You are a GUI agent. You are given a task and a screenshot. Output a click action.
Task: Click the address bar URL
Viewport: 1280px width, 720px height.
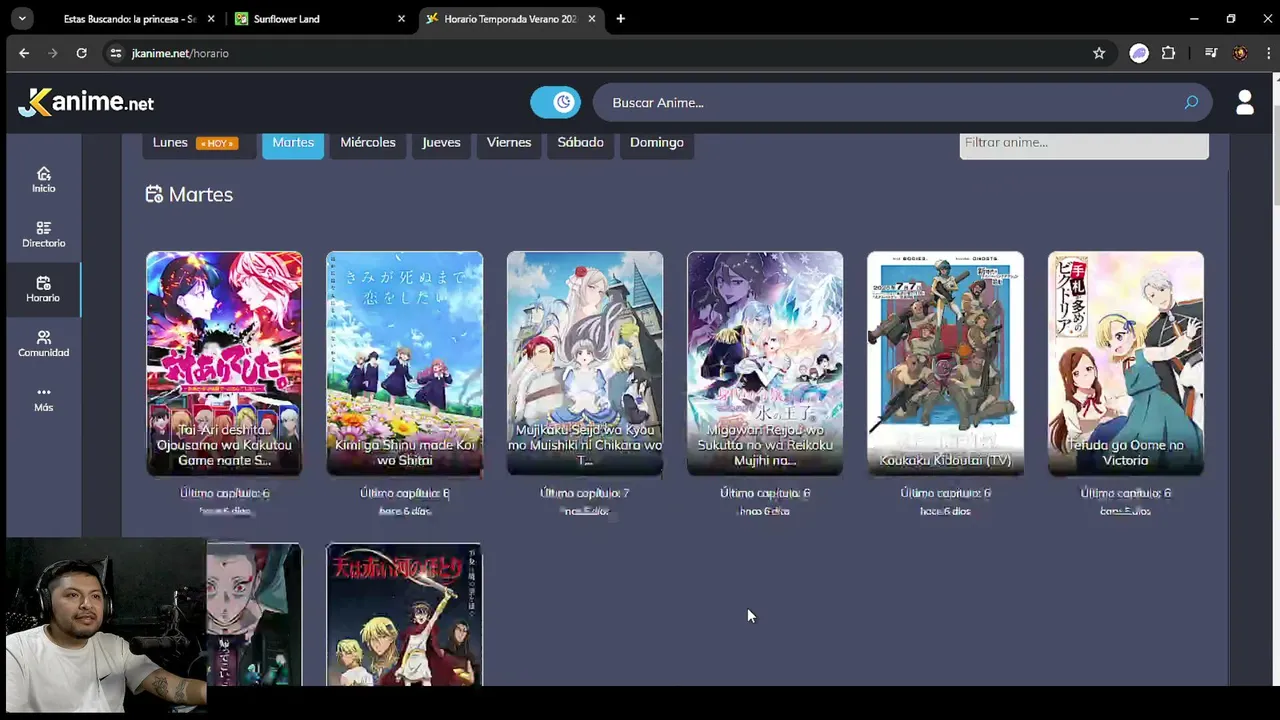(180, 53)
